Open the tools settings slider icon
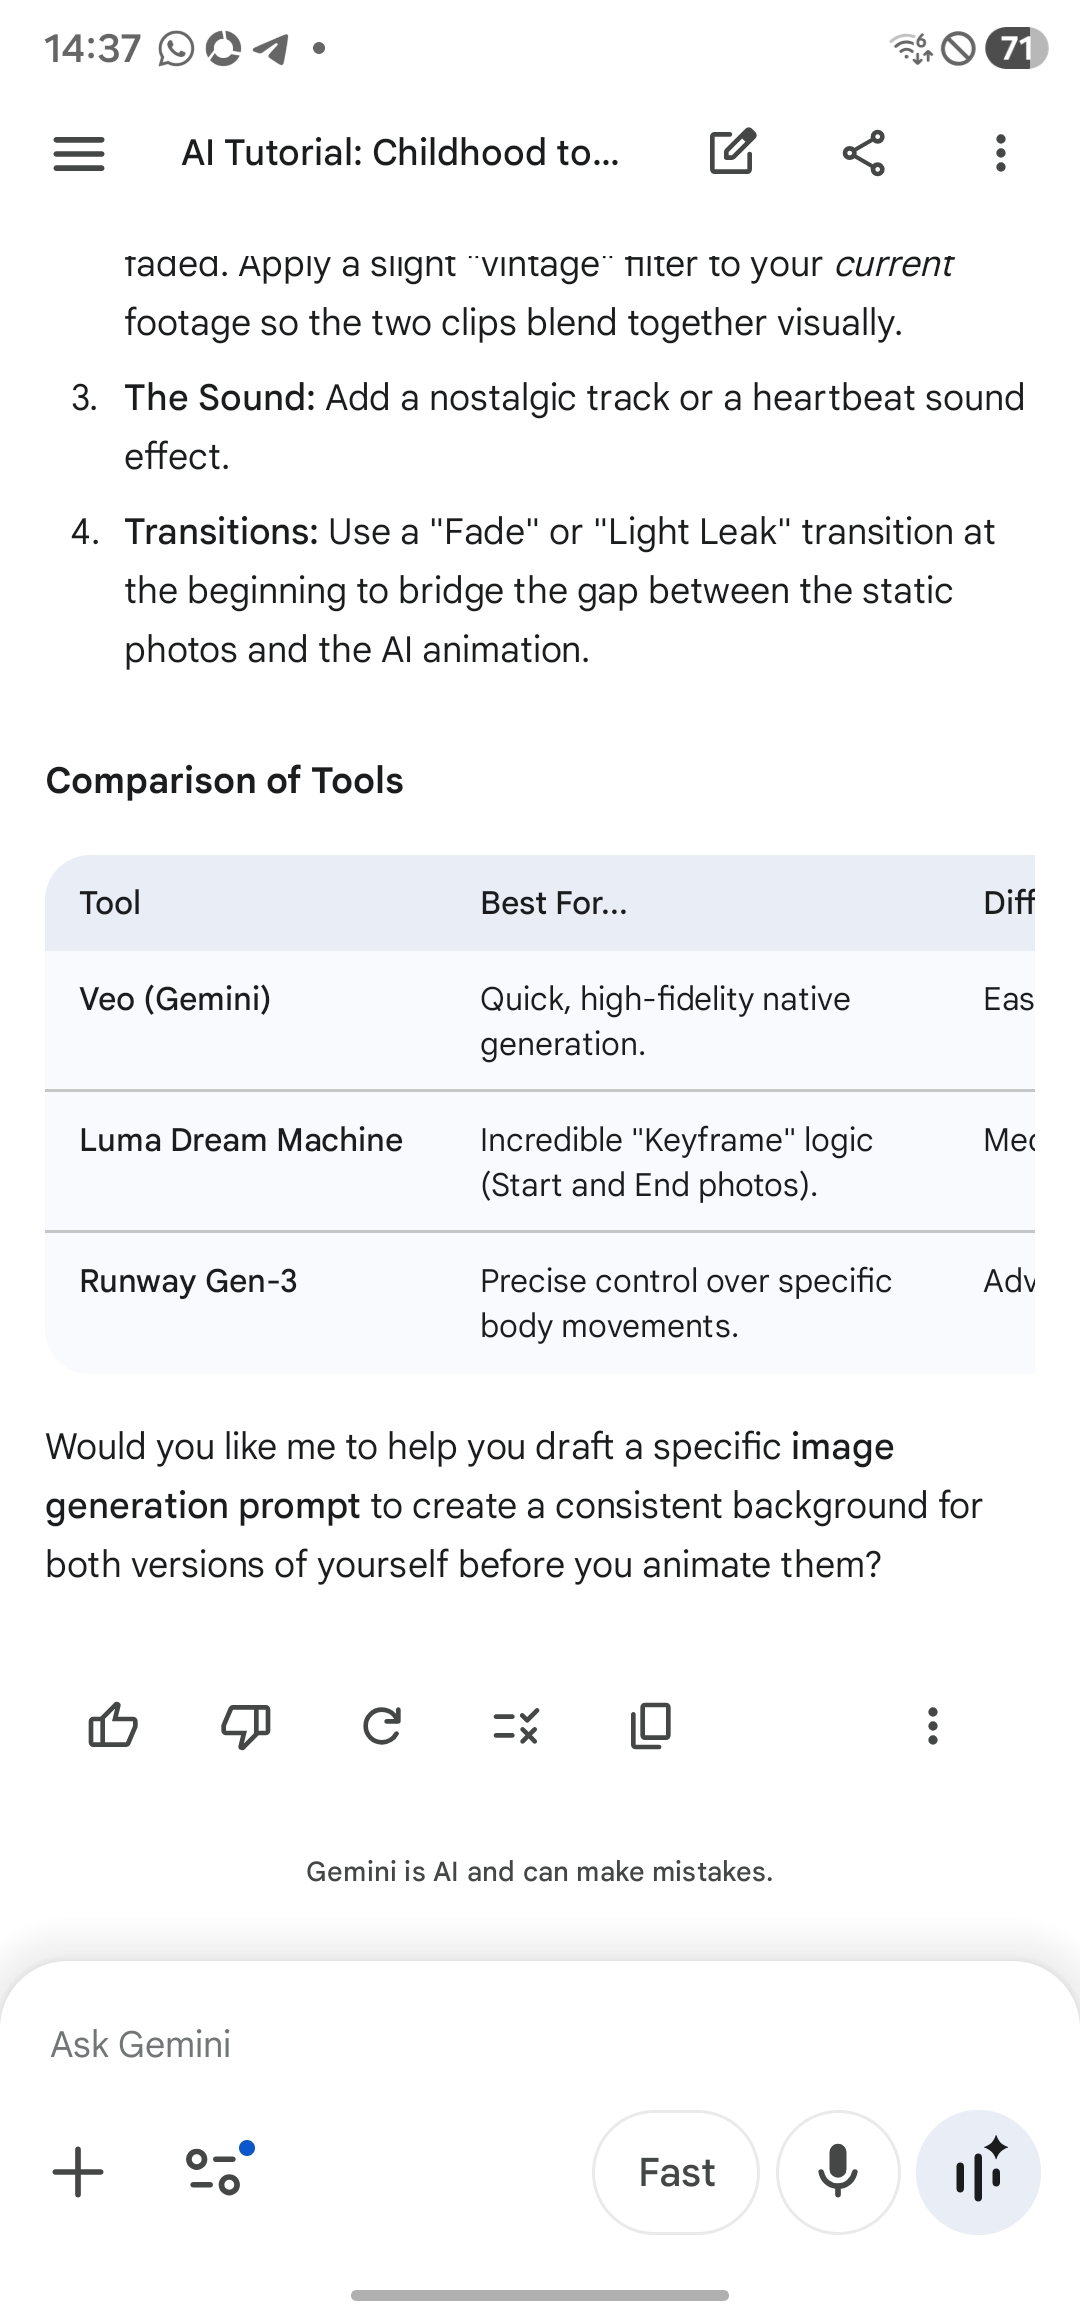Screen dimensions: 1080x2316 [x=215, y=2172]
